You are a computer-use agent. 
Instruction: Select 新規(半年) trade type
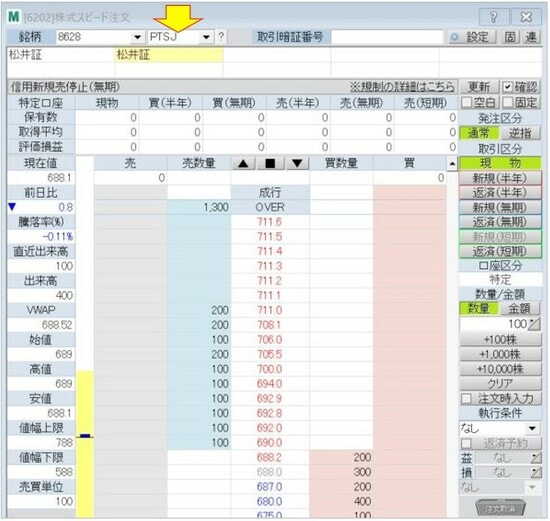[500, 178]
